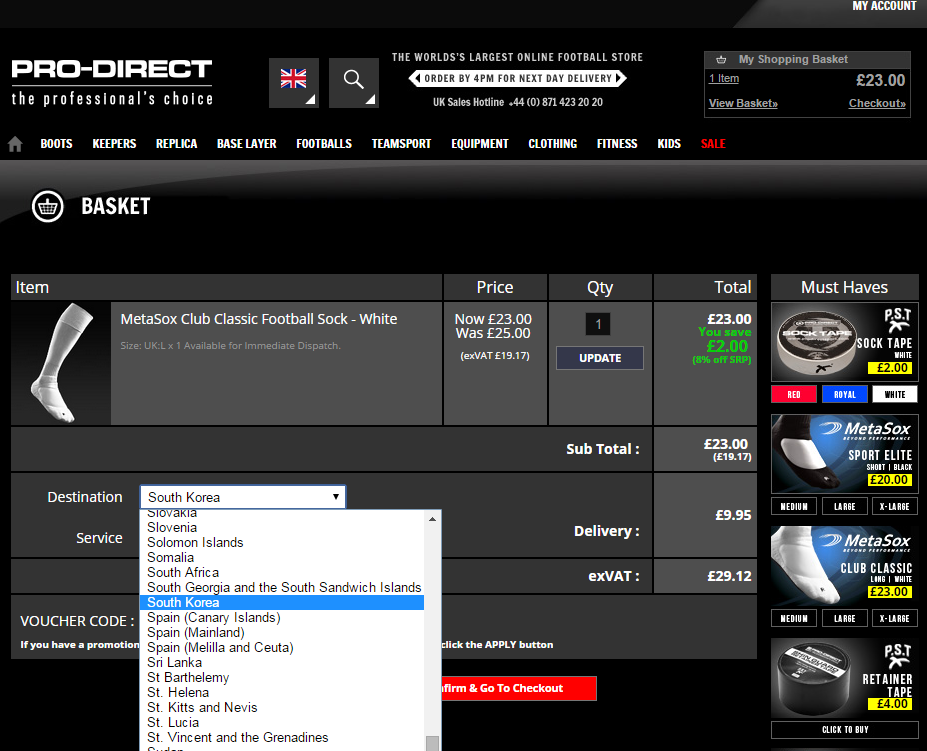Open the FITNESS menu
927x751 pixels.
point(617,144)
